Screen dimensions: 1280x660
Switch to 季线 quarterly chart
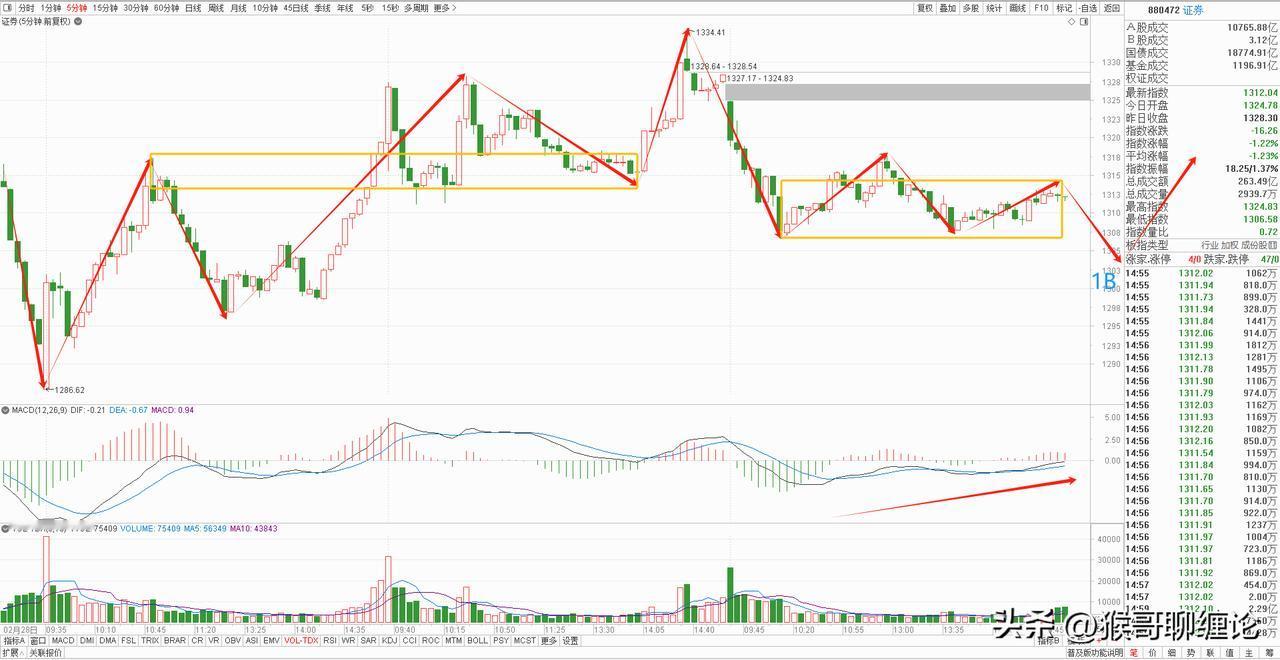(322, 8)
